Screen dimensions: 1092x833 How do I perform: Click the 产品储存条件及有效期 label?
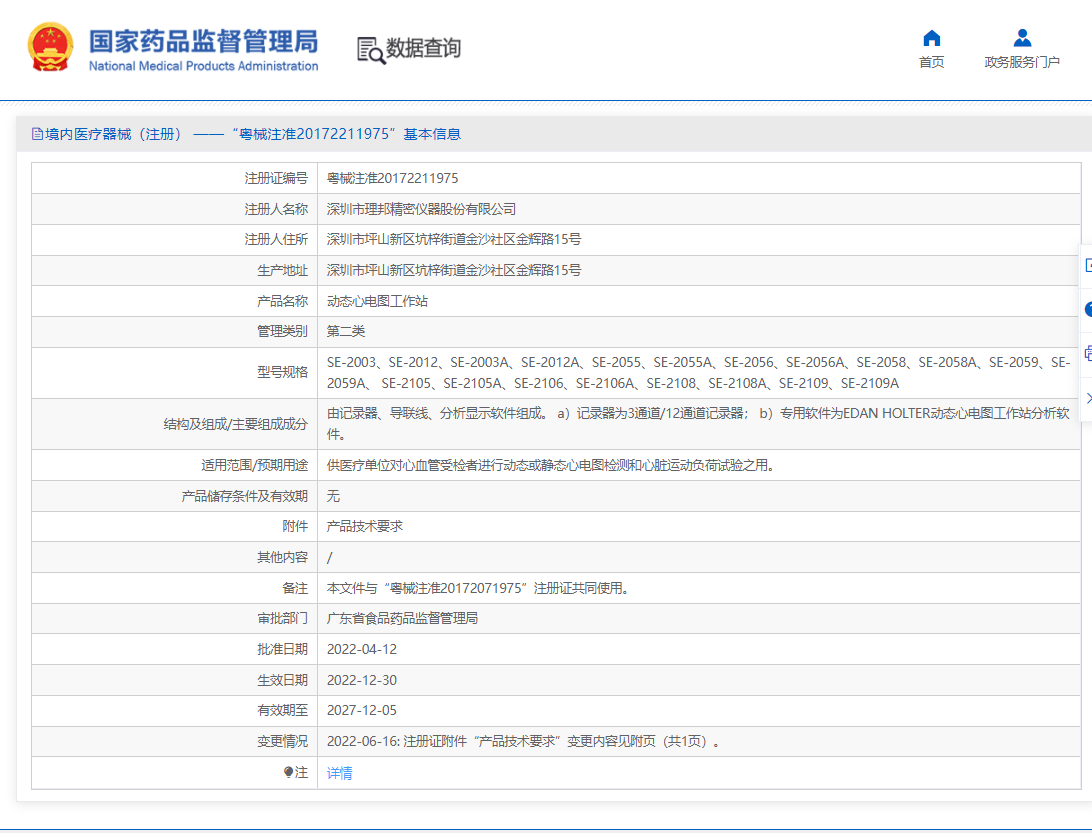coord(244,496)
